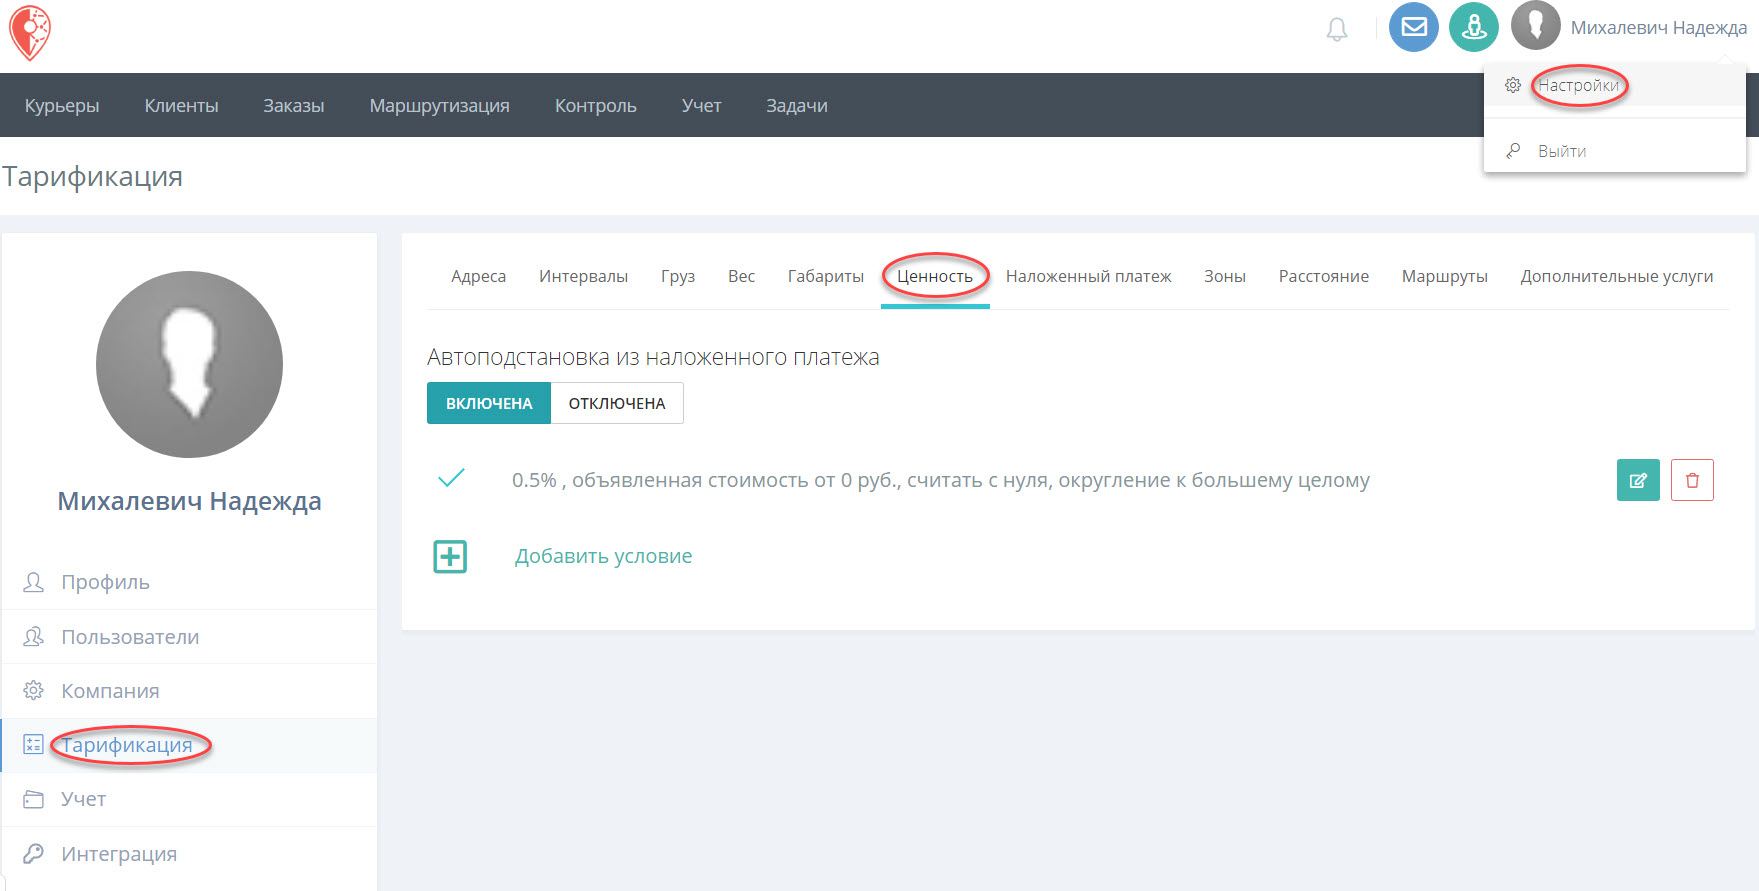Click the Михалевич Надежда name in header

(x=1659, y=27)
